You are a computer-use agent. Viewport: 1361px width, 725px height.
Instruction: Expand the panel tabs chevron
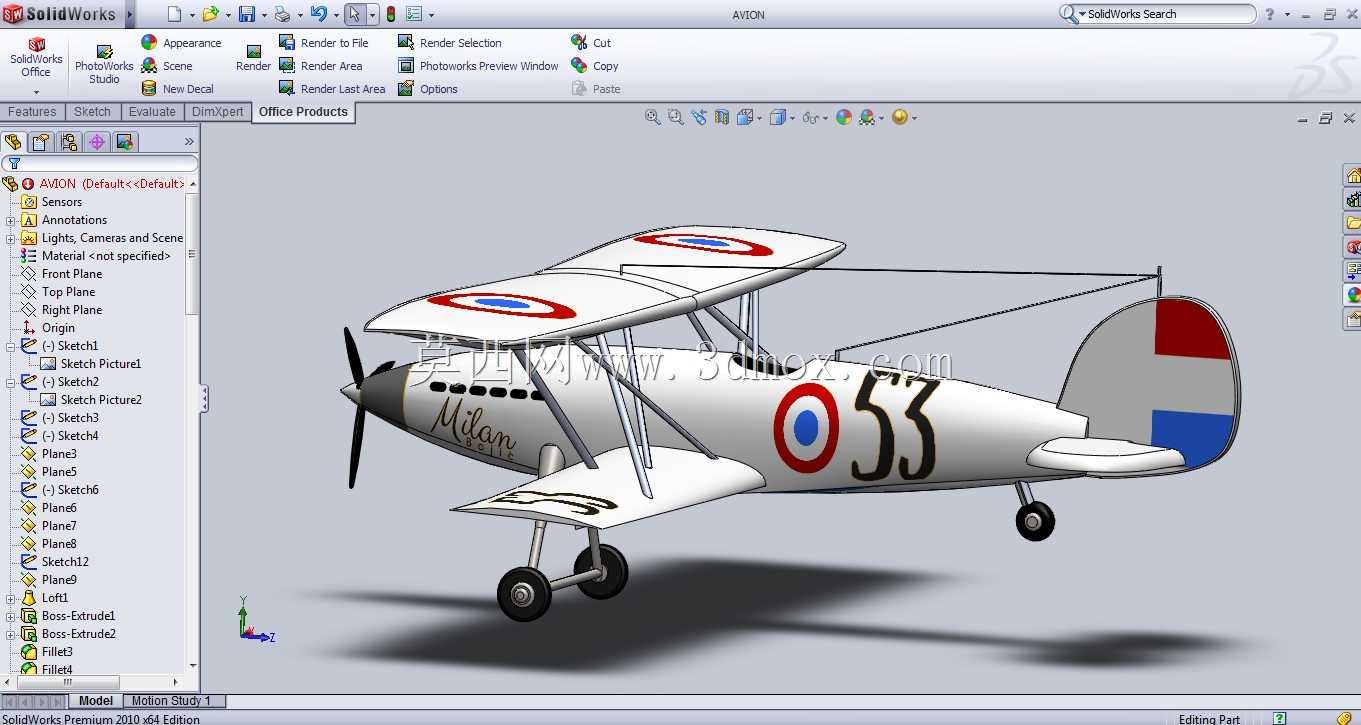189,142
